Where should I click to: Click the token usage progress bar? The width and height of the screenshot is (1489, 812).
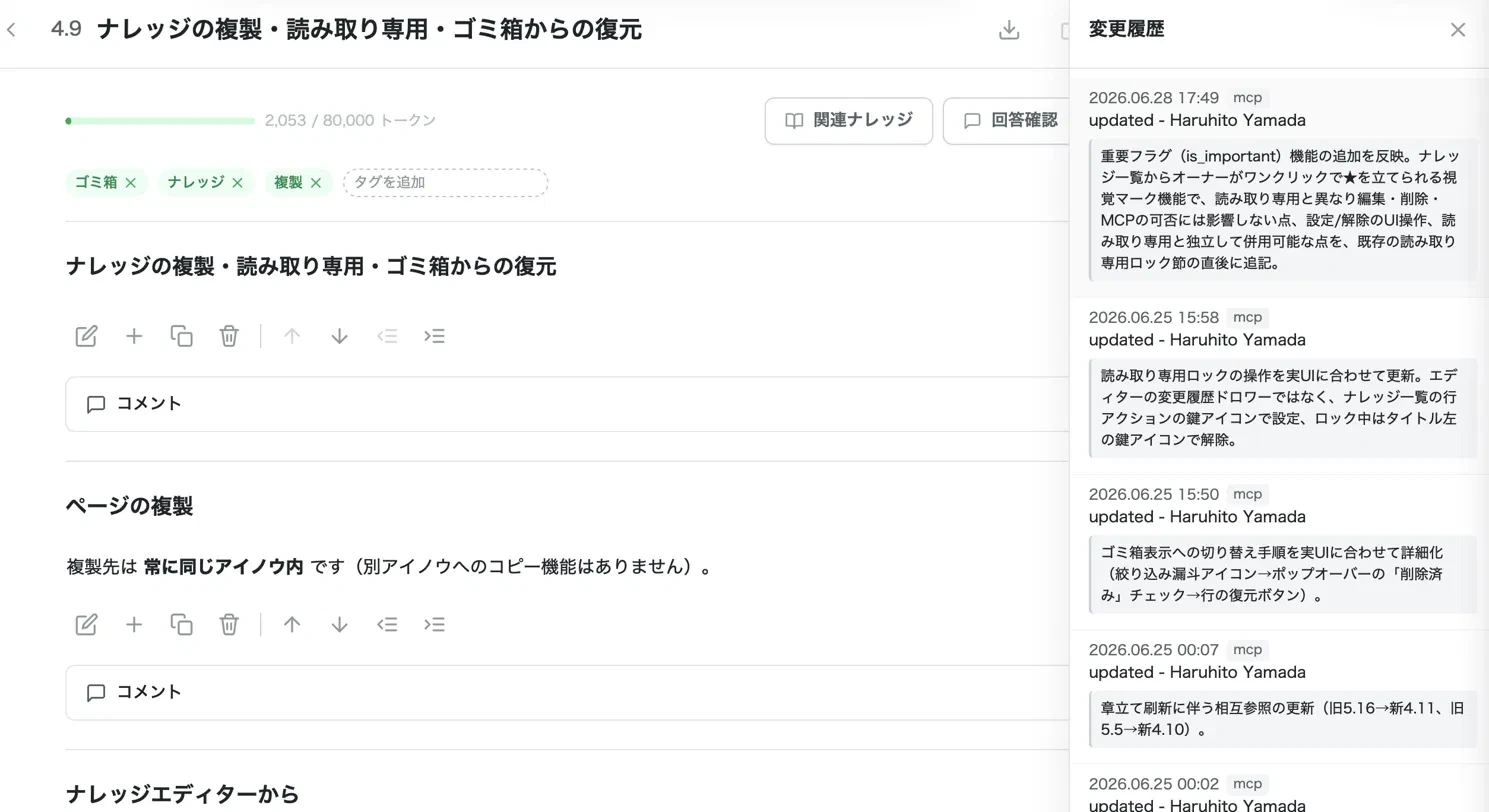[x=160, y=121]
